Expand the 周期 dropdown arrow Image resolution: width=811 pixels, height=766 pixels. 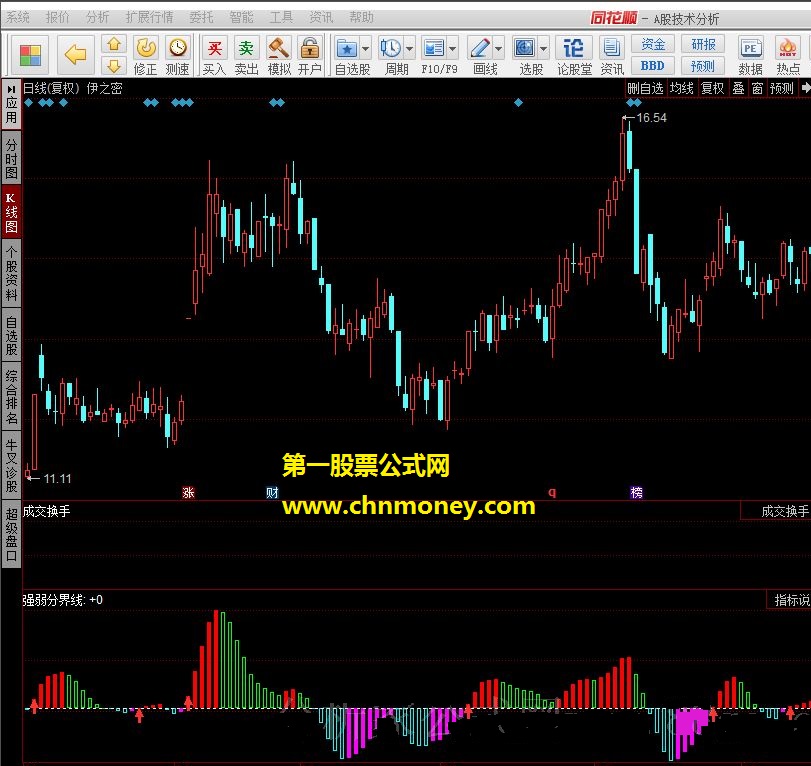click(x=409, y=49)
